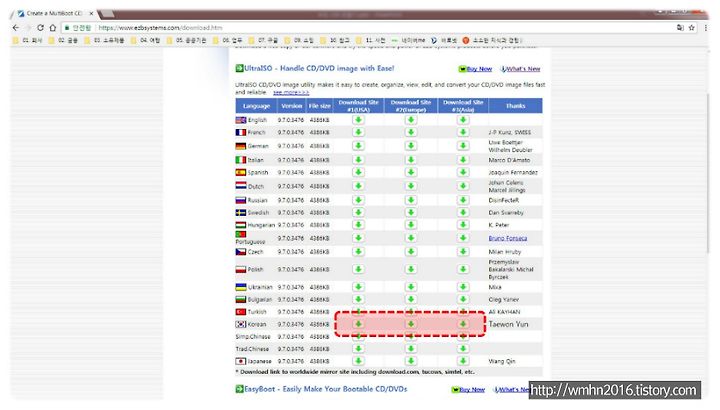Download German version from Europe site

click(411, 146)
